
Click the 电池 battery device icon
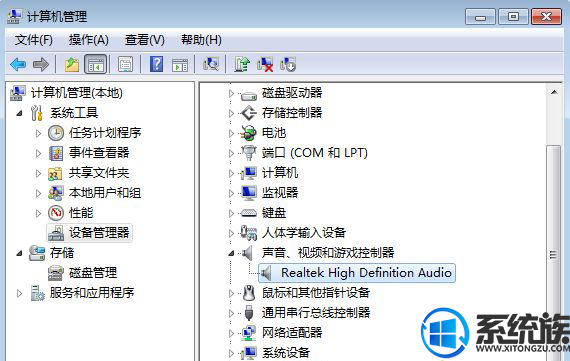(x=248, y=133)
